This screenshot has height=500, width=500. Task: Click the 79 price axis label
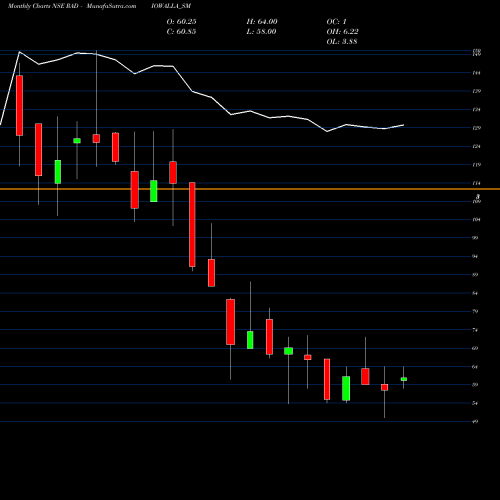(475, 311)
